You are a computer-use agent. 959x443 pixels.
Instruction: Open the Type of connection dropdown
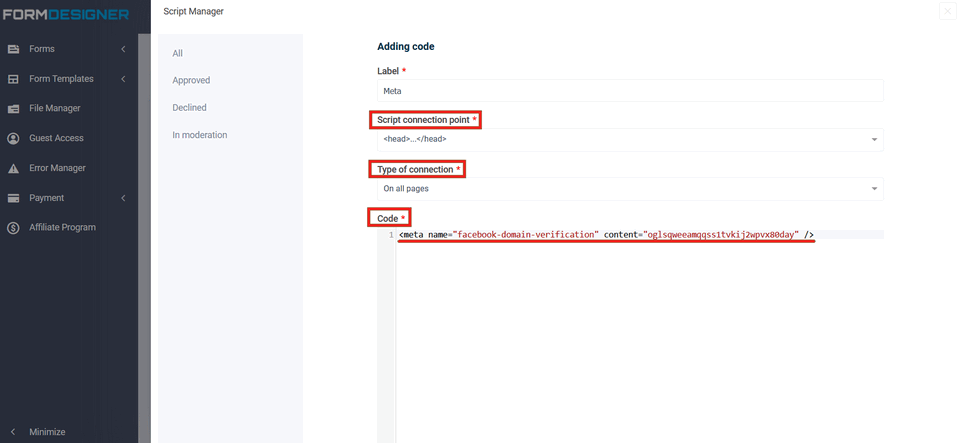pos(630,189)
